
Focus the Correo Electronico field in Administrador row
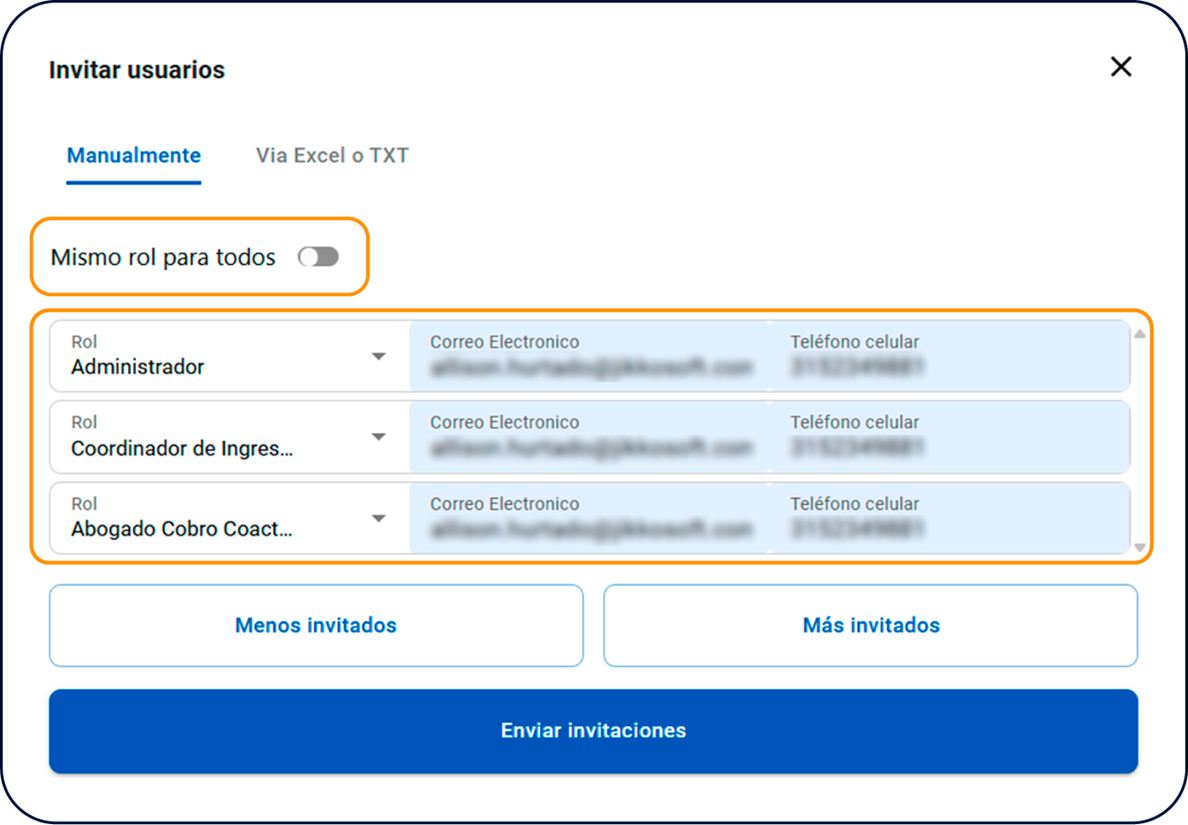click(x=590, y=358)
